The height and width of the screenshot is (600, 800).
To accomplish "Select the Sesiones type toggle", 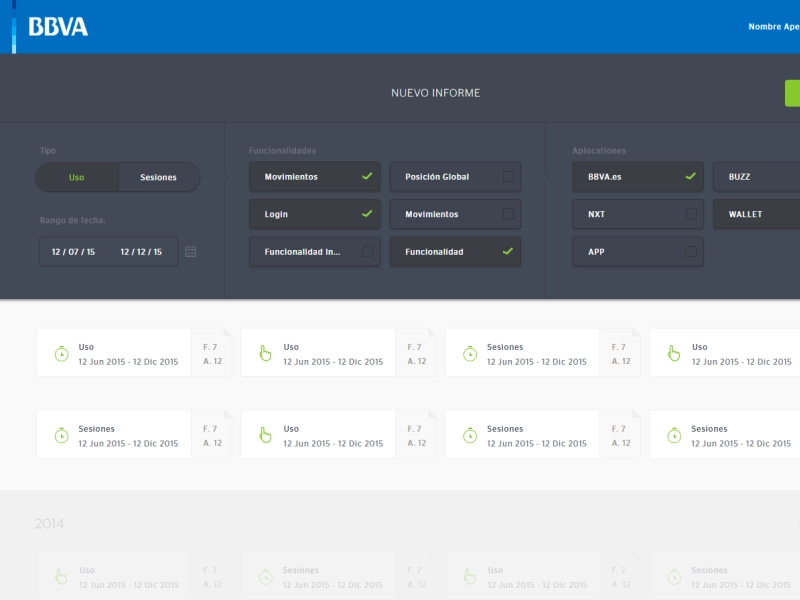I will coord(158,178).
